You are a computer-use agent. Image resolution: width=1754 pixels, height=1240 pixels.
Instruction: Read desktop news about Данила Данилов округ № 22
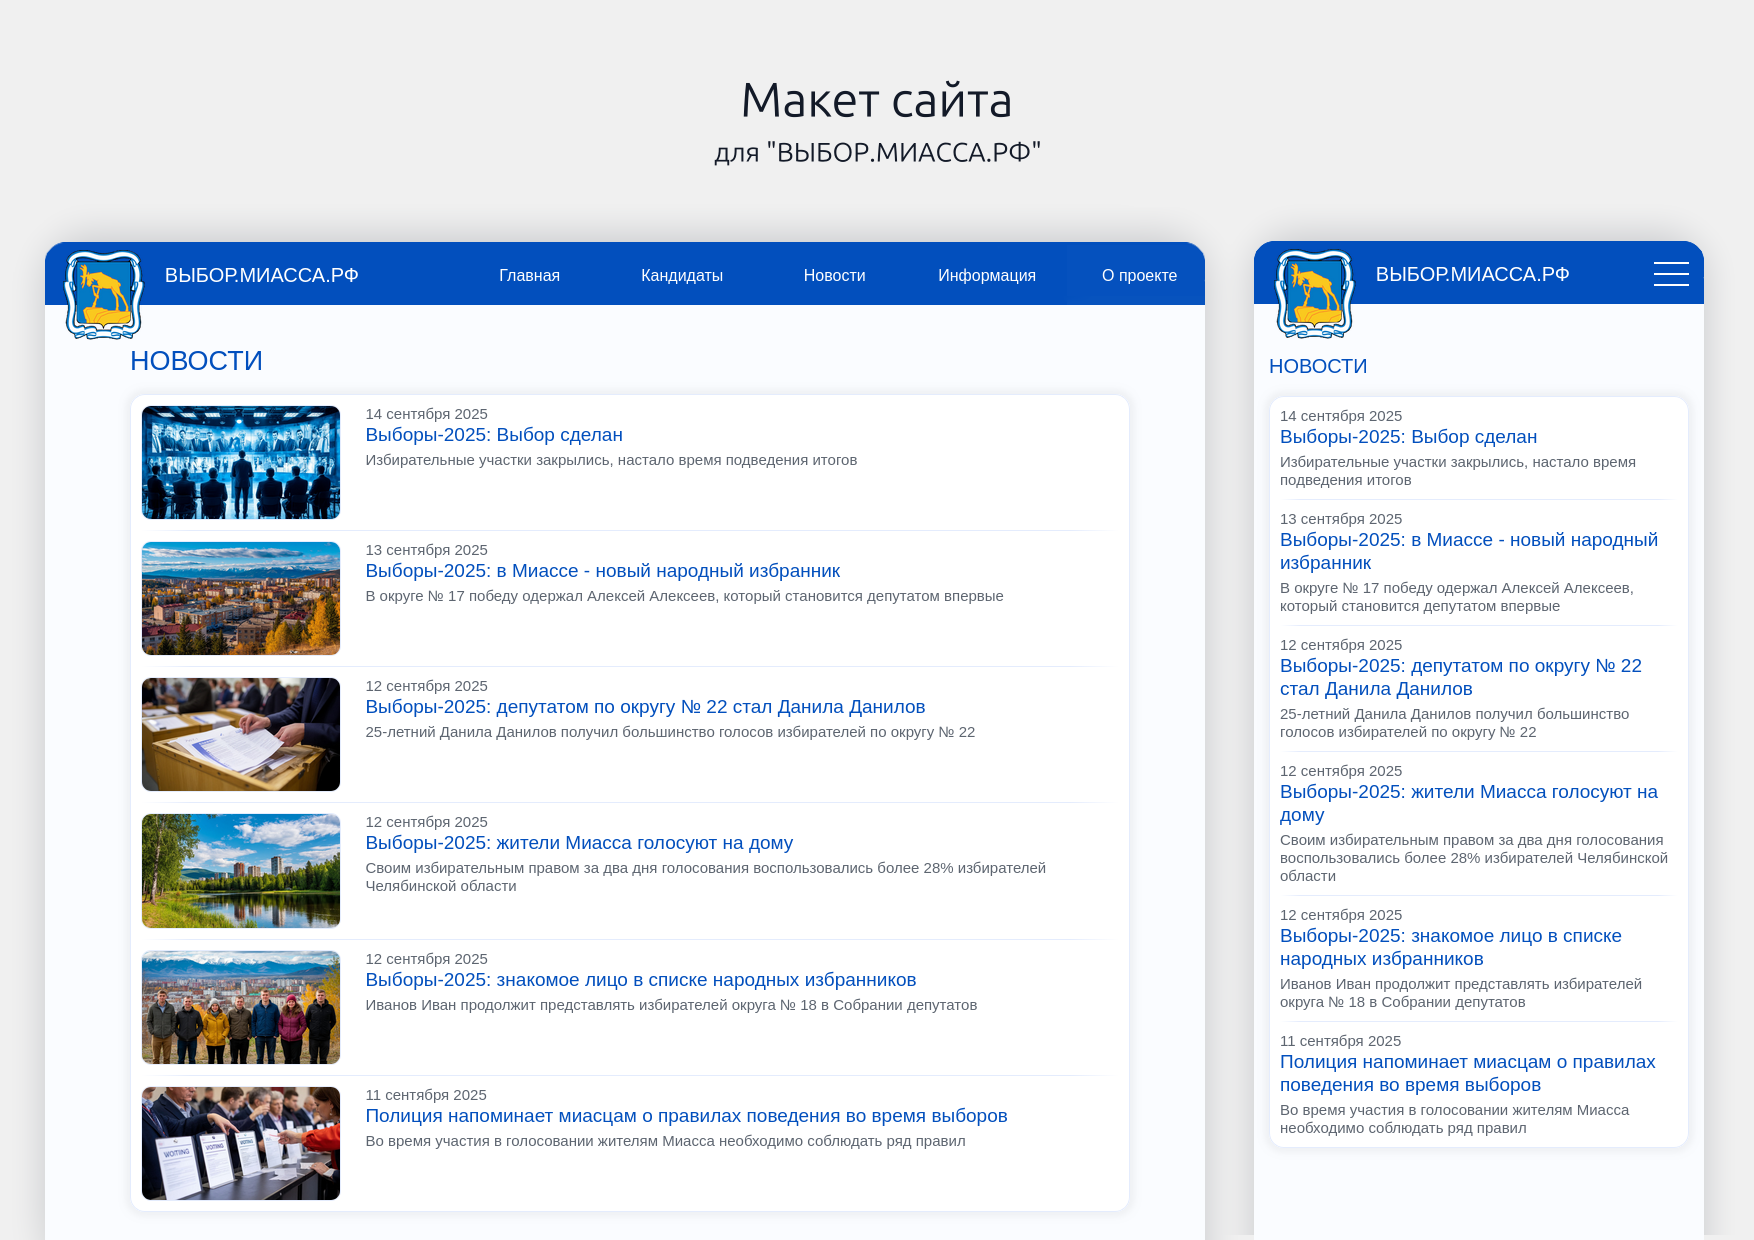point(644,707)
